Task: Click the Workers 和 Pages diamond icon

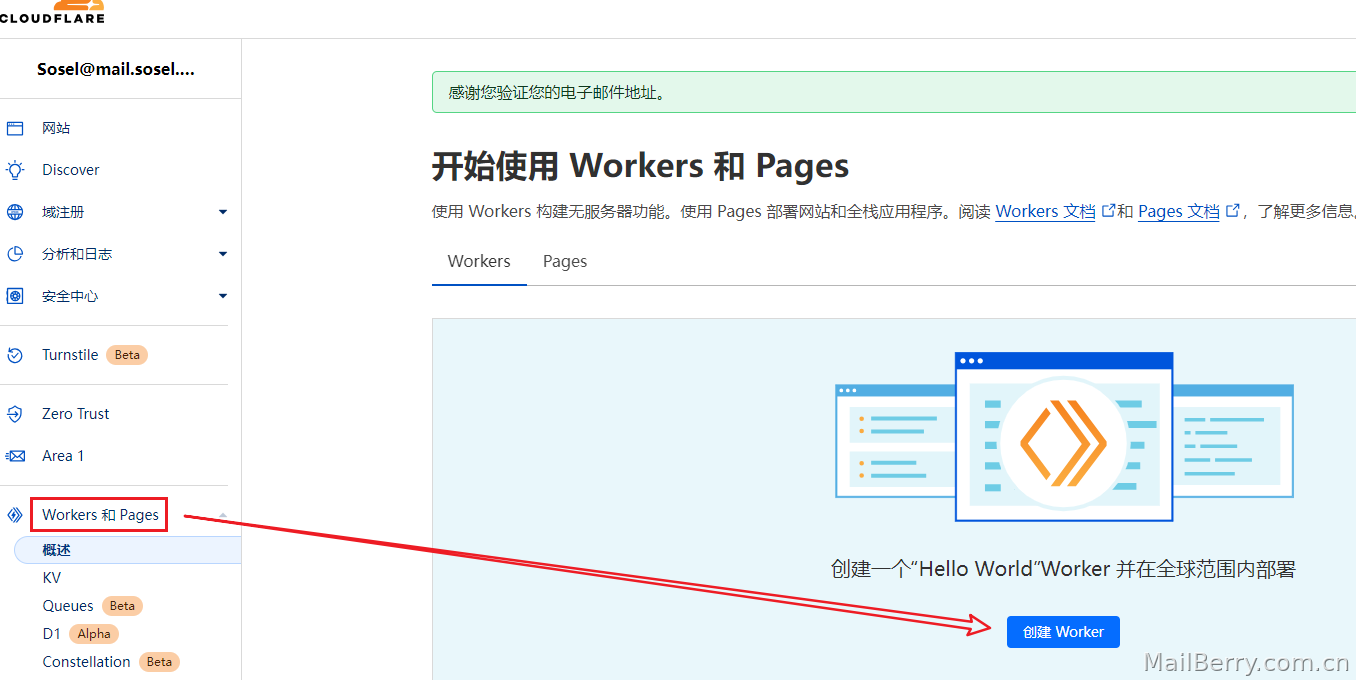Action: coord(15,515)
